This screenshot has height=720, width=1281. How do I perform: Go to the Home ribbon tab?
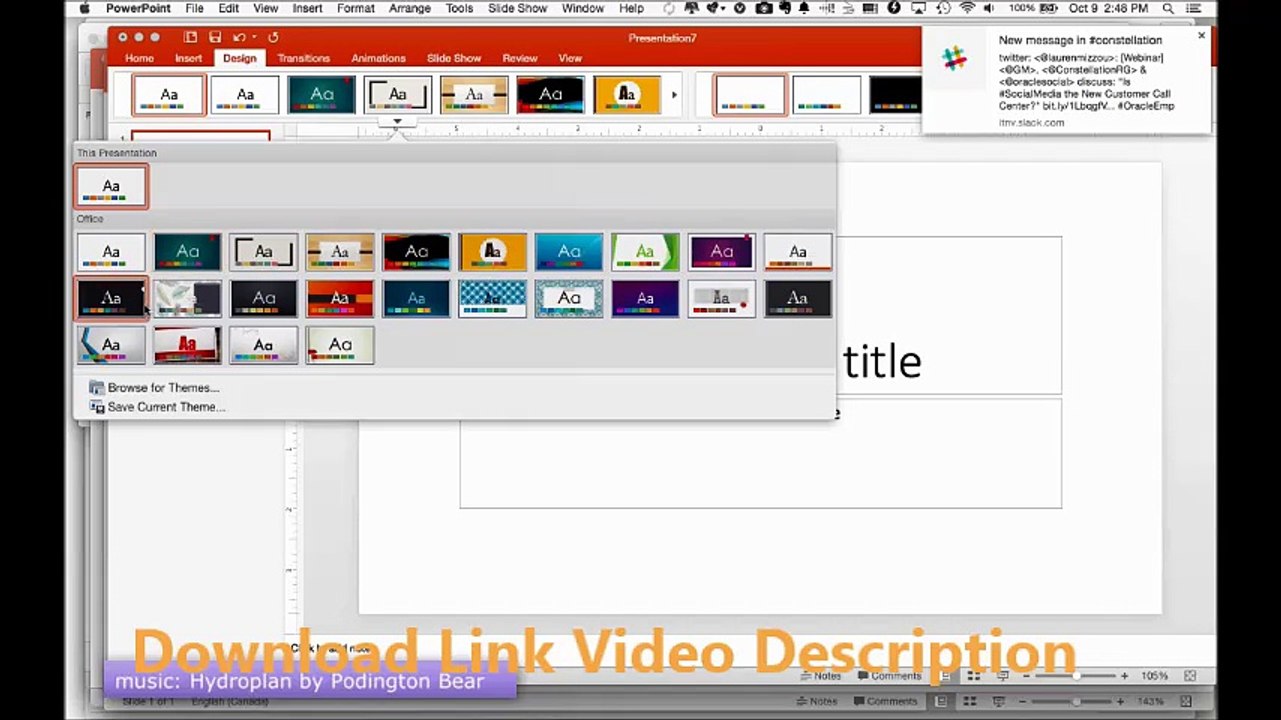(139, 58)
